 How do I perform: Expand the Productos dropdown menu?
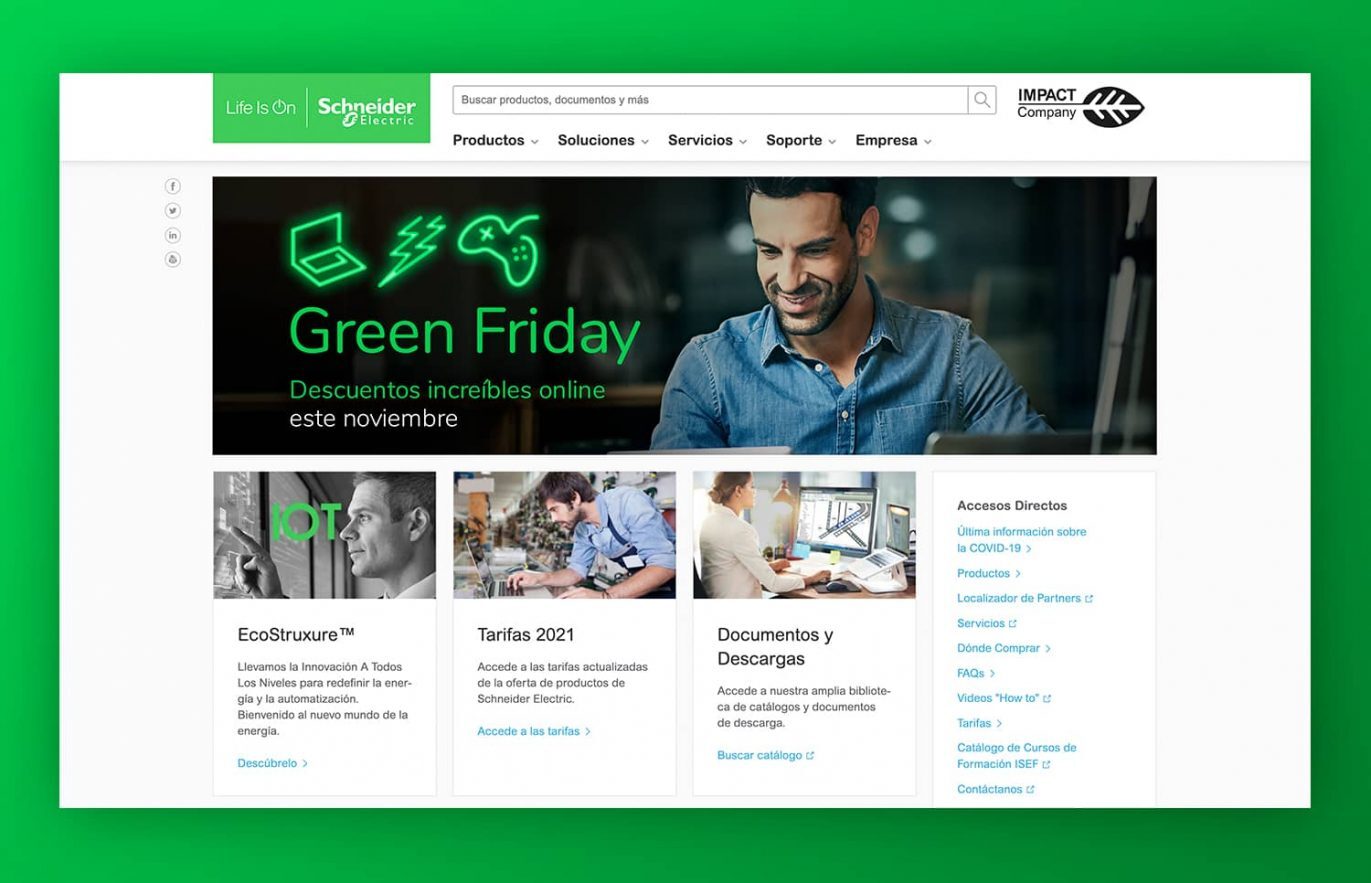point(495,141)
